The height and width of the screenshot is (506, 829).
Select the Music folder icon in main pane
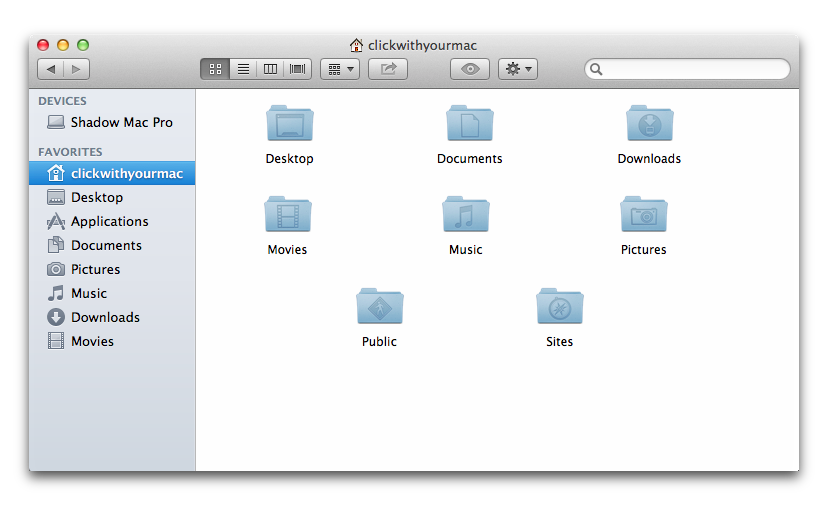point(466,214)
